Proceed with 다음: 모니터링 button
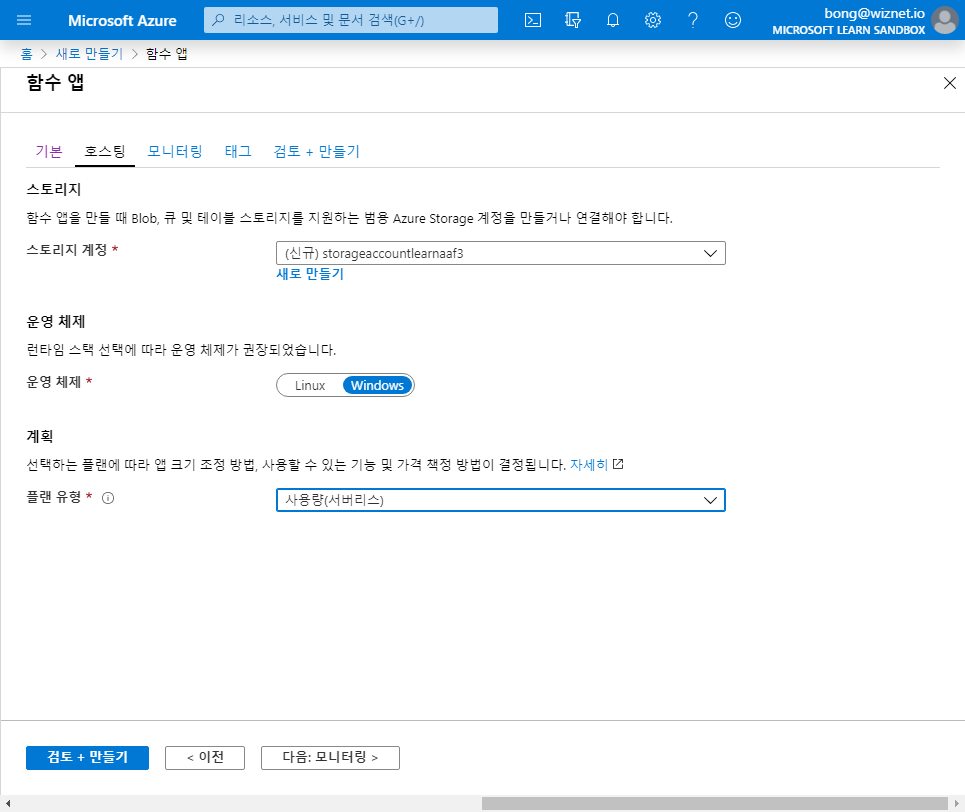The height and width of the screenshot is (812, 965). 330,758
